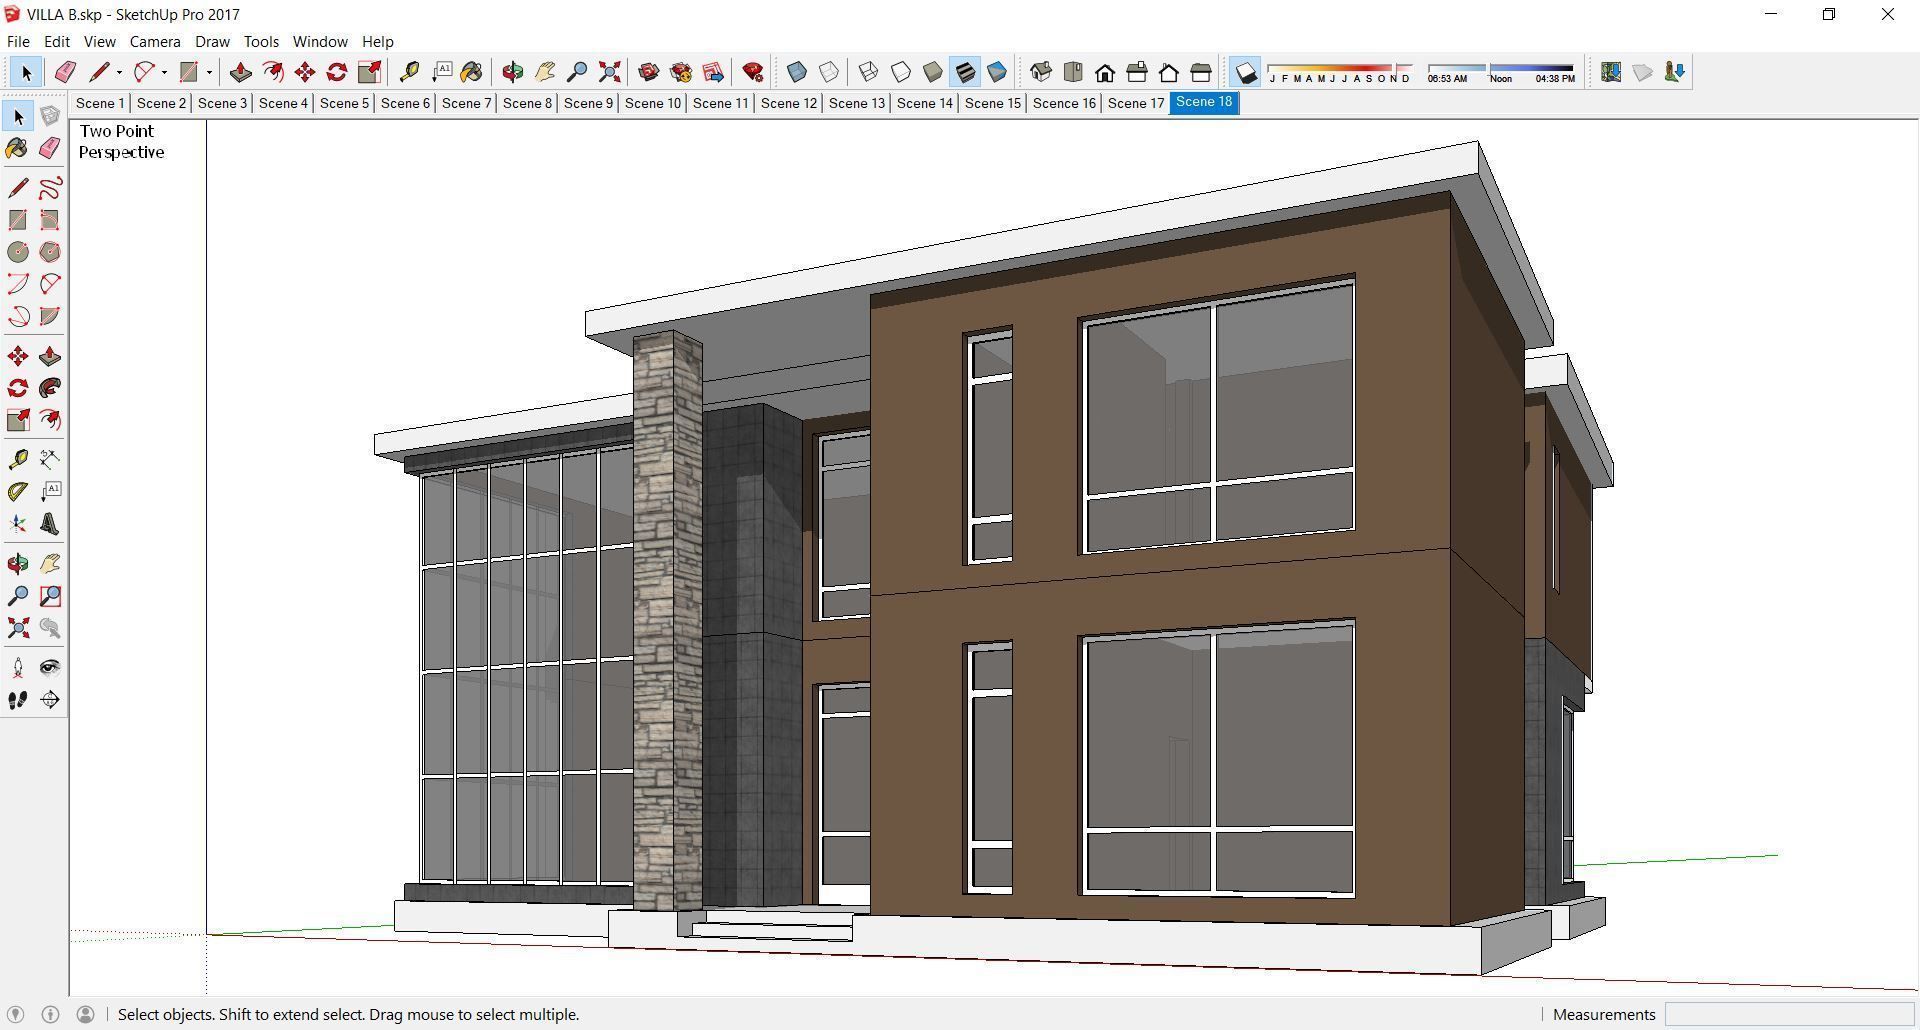Image resolution: width=1920 pixels, height=1030 pixels.
Task: Switch to Iso standard view
Action: pos(1041,72)
